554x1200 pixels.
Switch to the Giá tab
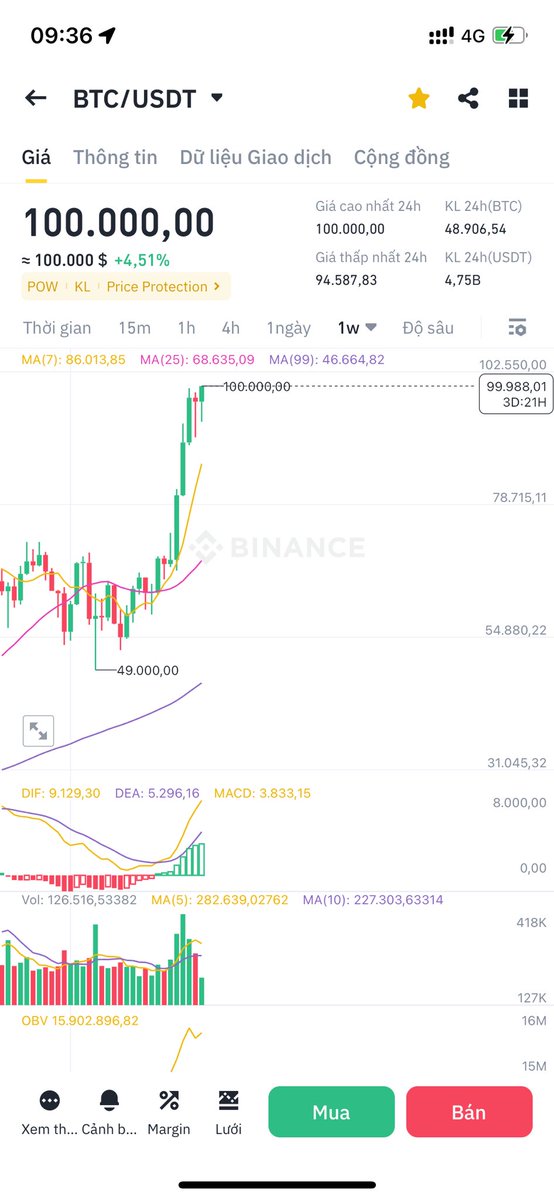pyautogui.click(x=37, y=157)
